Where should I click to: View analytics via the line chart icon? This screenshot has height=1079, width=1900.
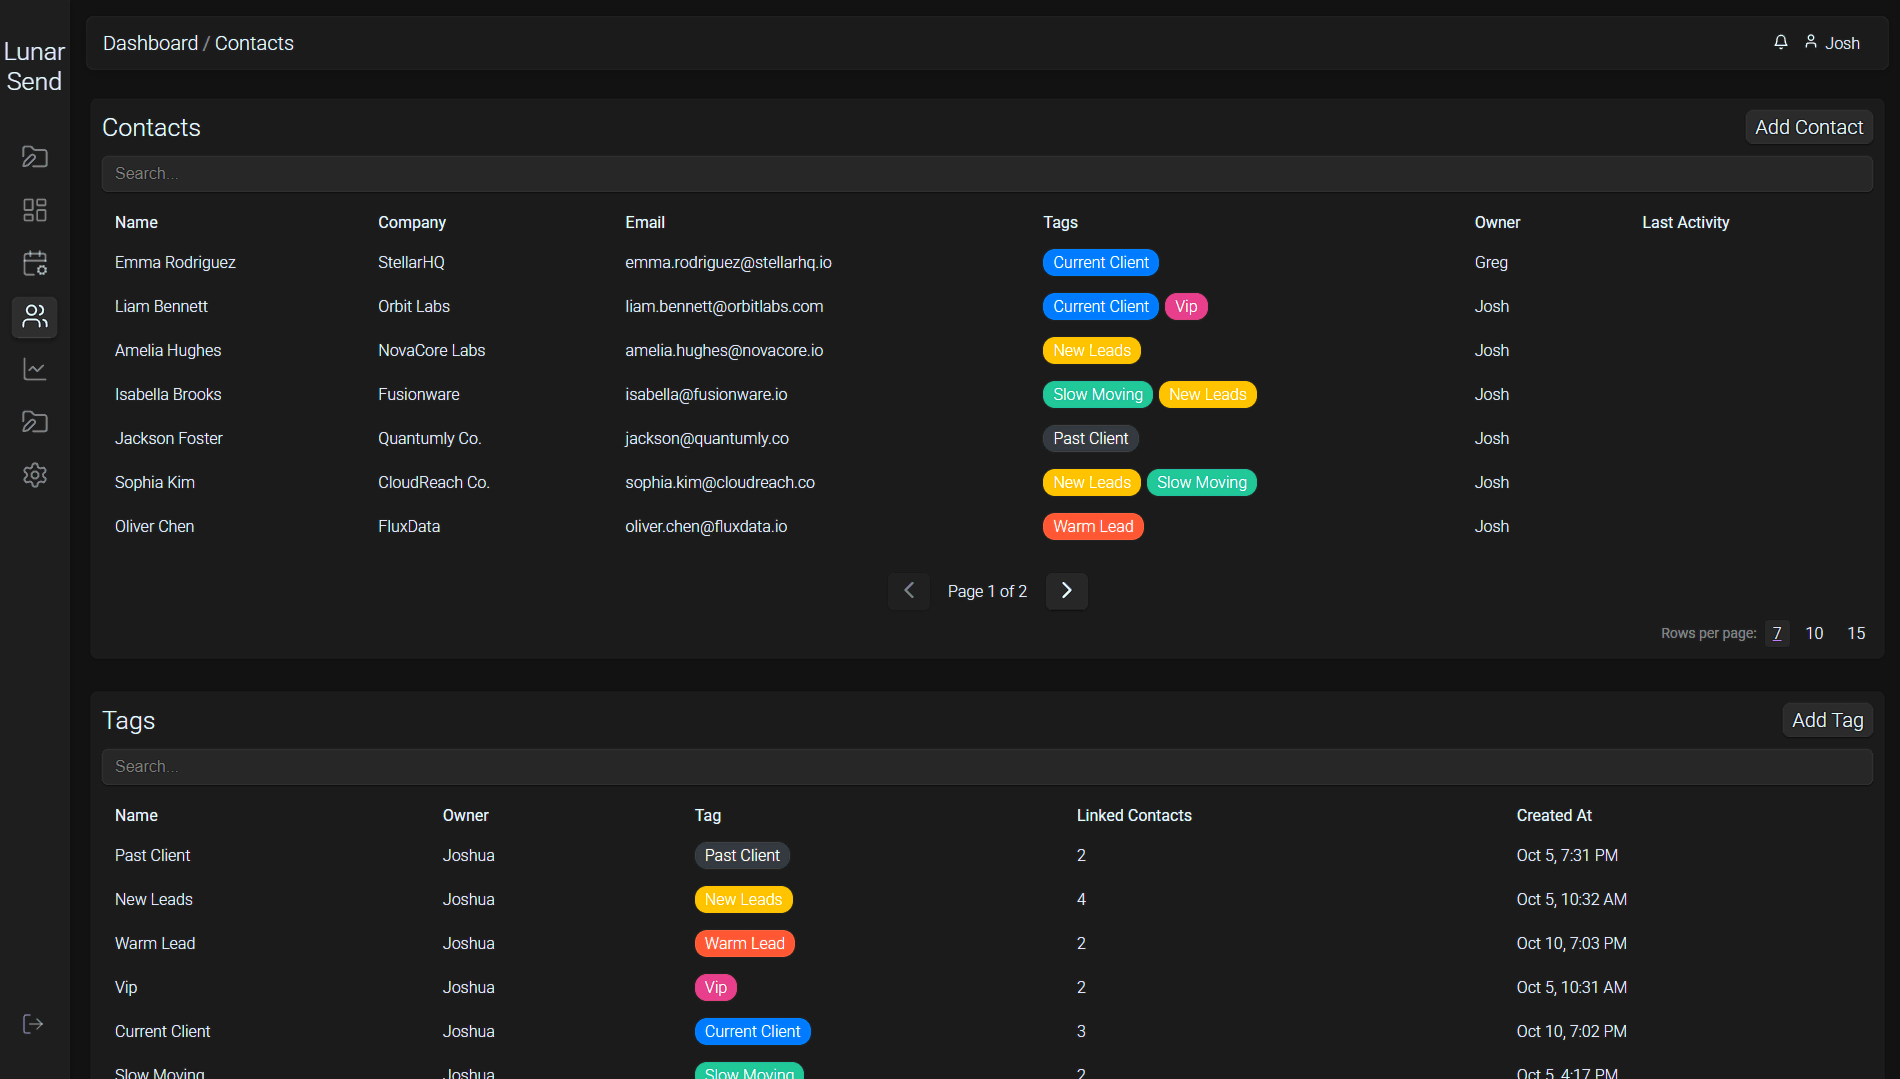(34, 369)
